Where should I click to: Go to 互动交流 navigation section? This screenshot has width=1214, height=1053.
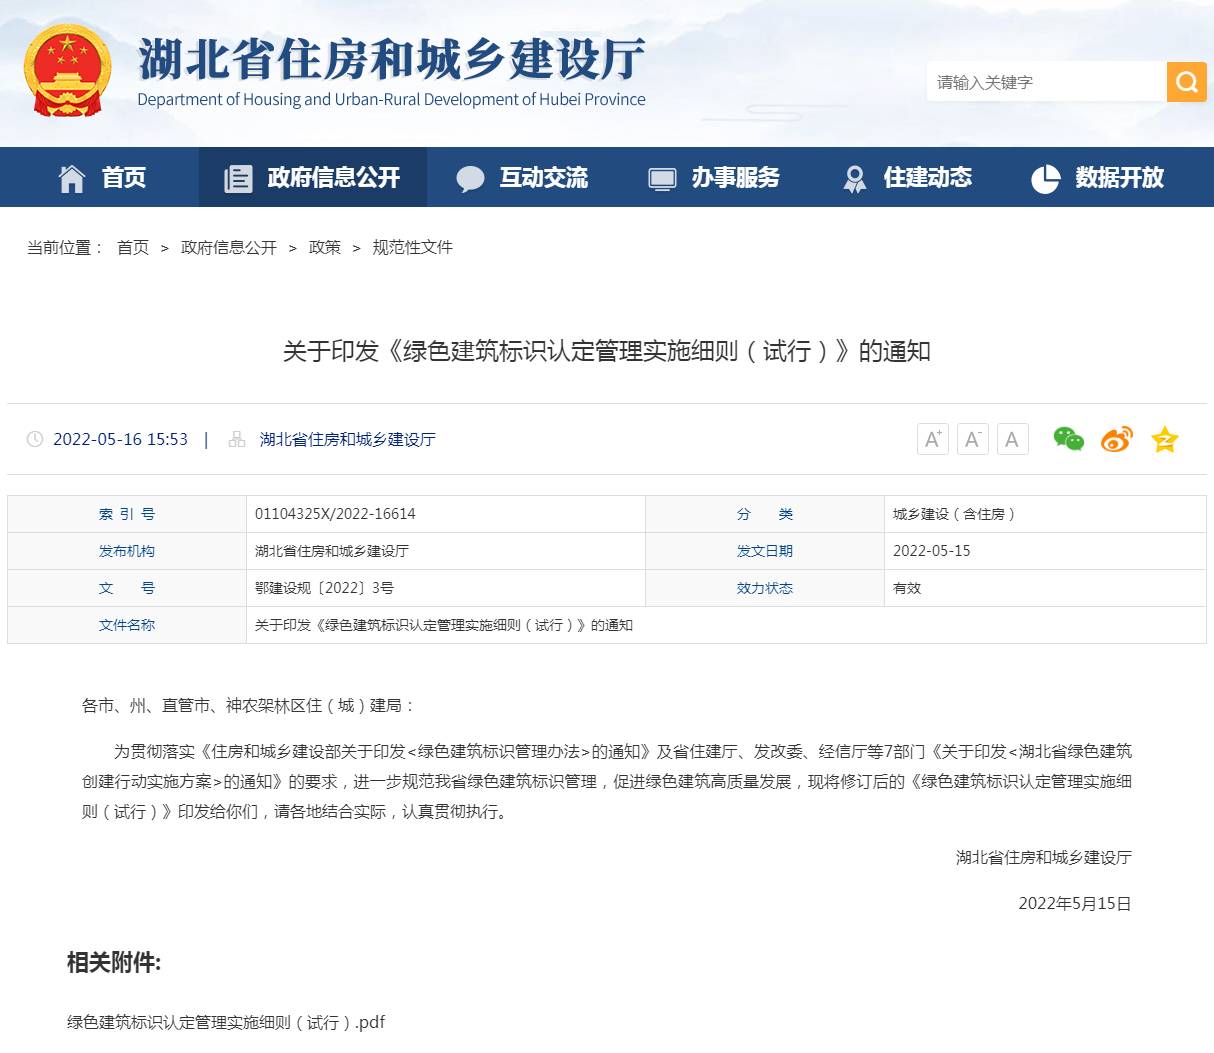(522, 178)
